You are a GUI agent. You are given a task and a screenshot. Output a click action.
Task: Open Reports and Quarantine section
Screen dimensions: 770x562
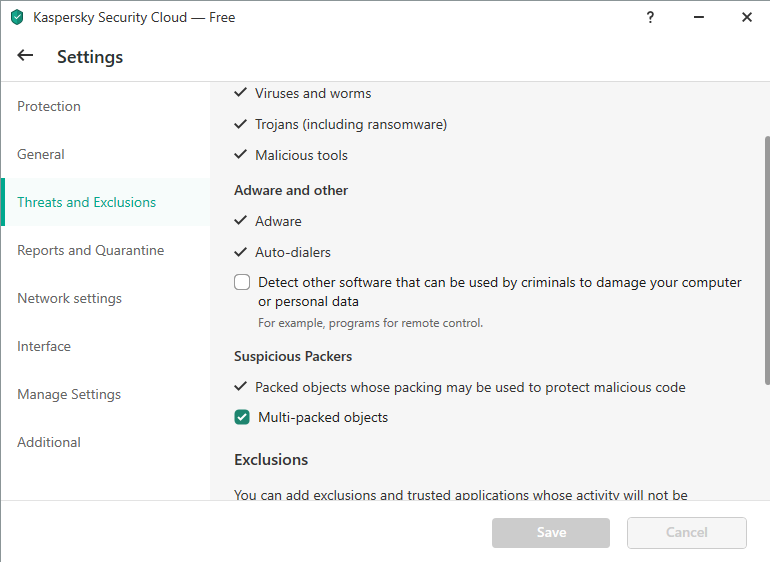[90, 250]
